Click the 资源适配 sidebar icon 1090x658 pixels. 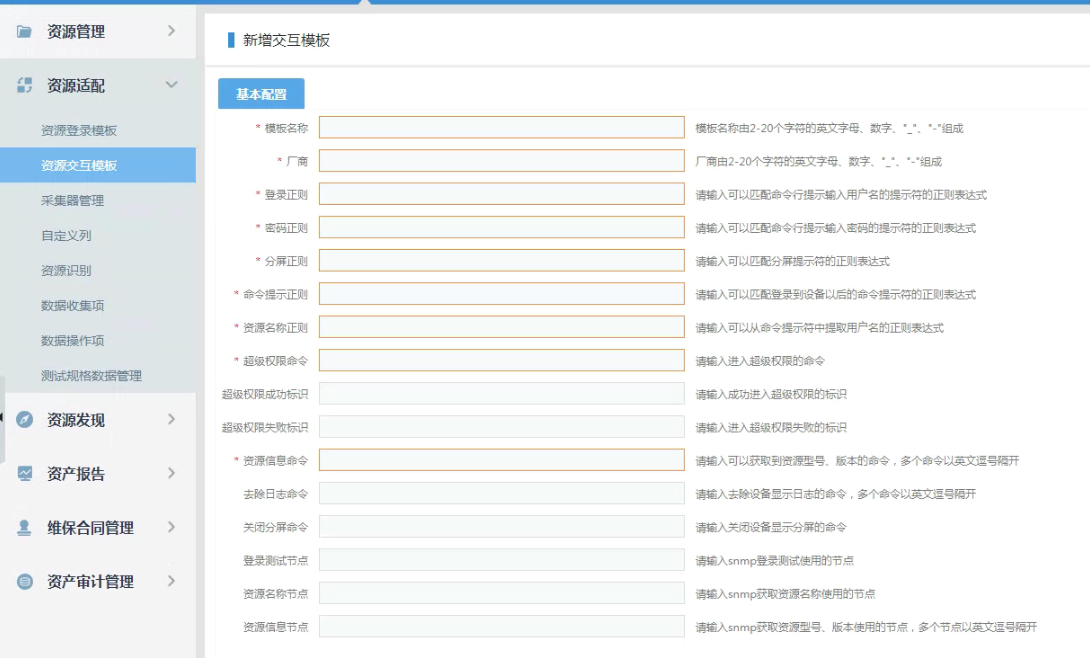click(x=24, y=85)
